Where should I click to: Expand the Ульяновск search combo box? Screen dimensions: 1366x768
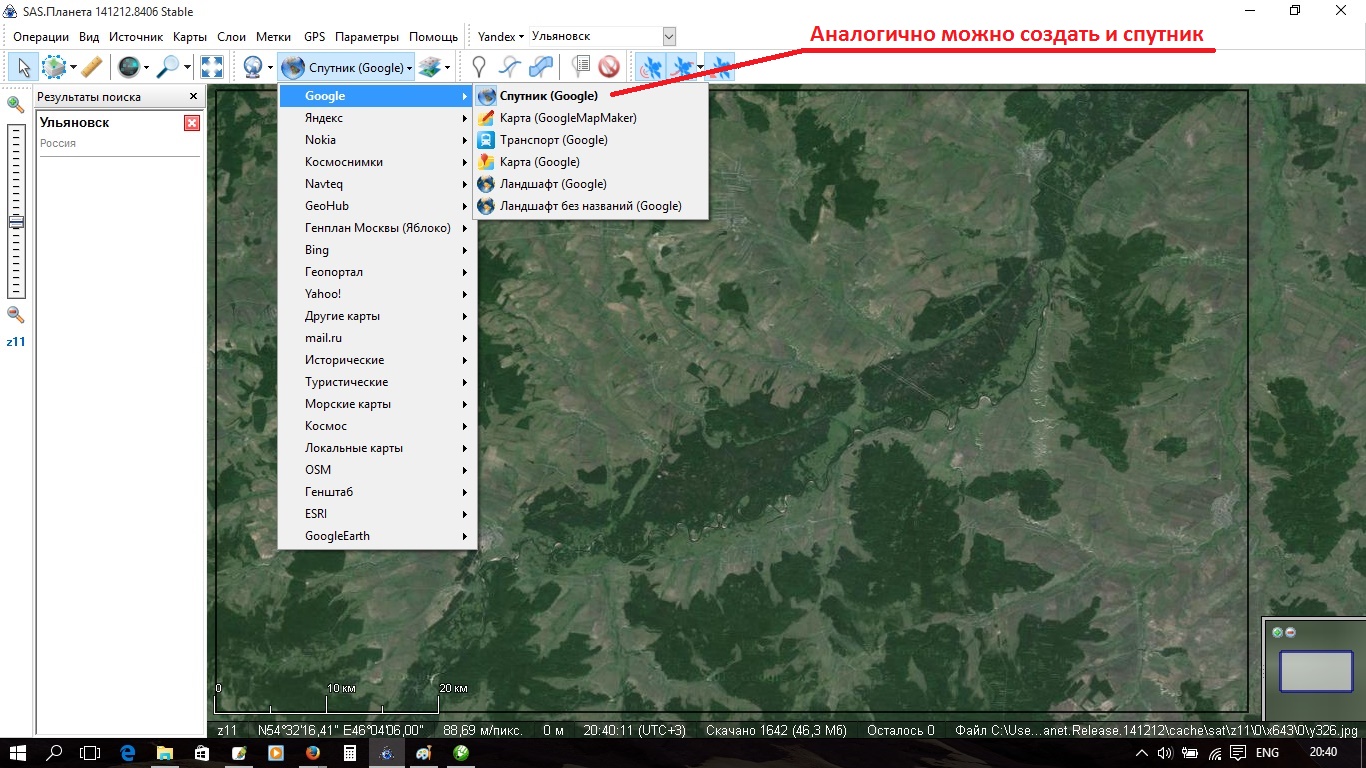click(x=669, y=37)
